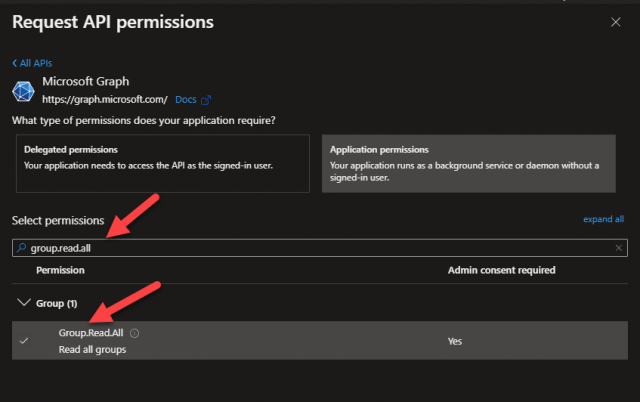640x402 pixels.
Task: Click the Microsoft Graph title text
Action: 86,82
